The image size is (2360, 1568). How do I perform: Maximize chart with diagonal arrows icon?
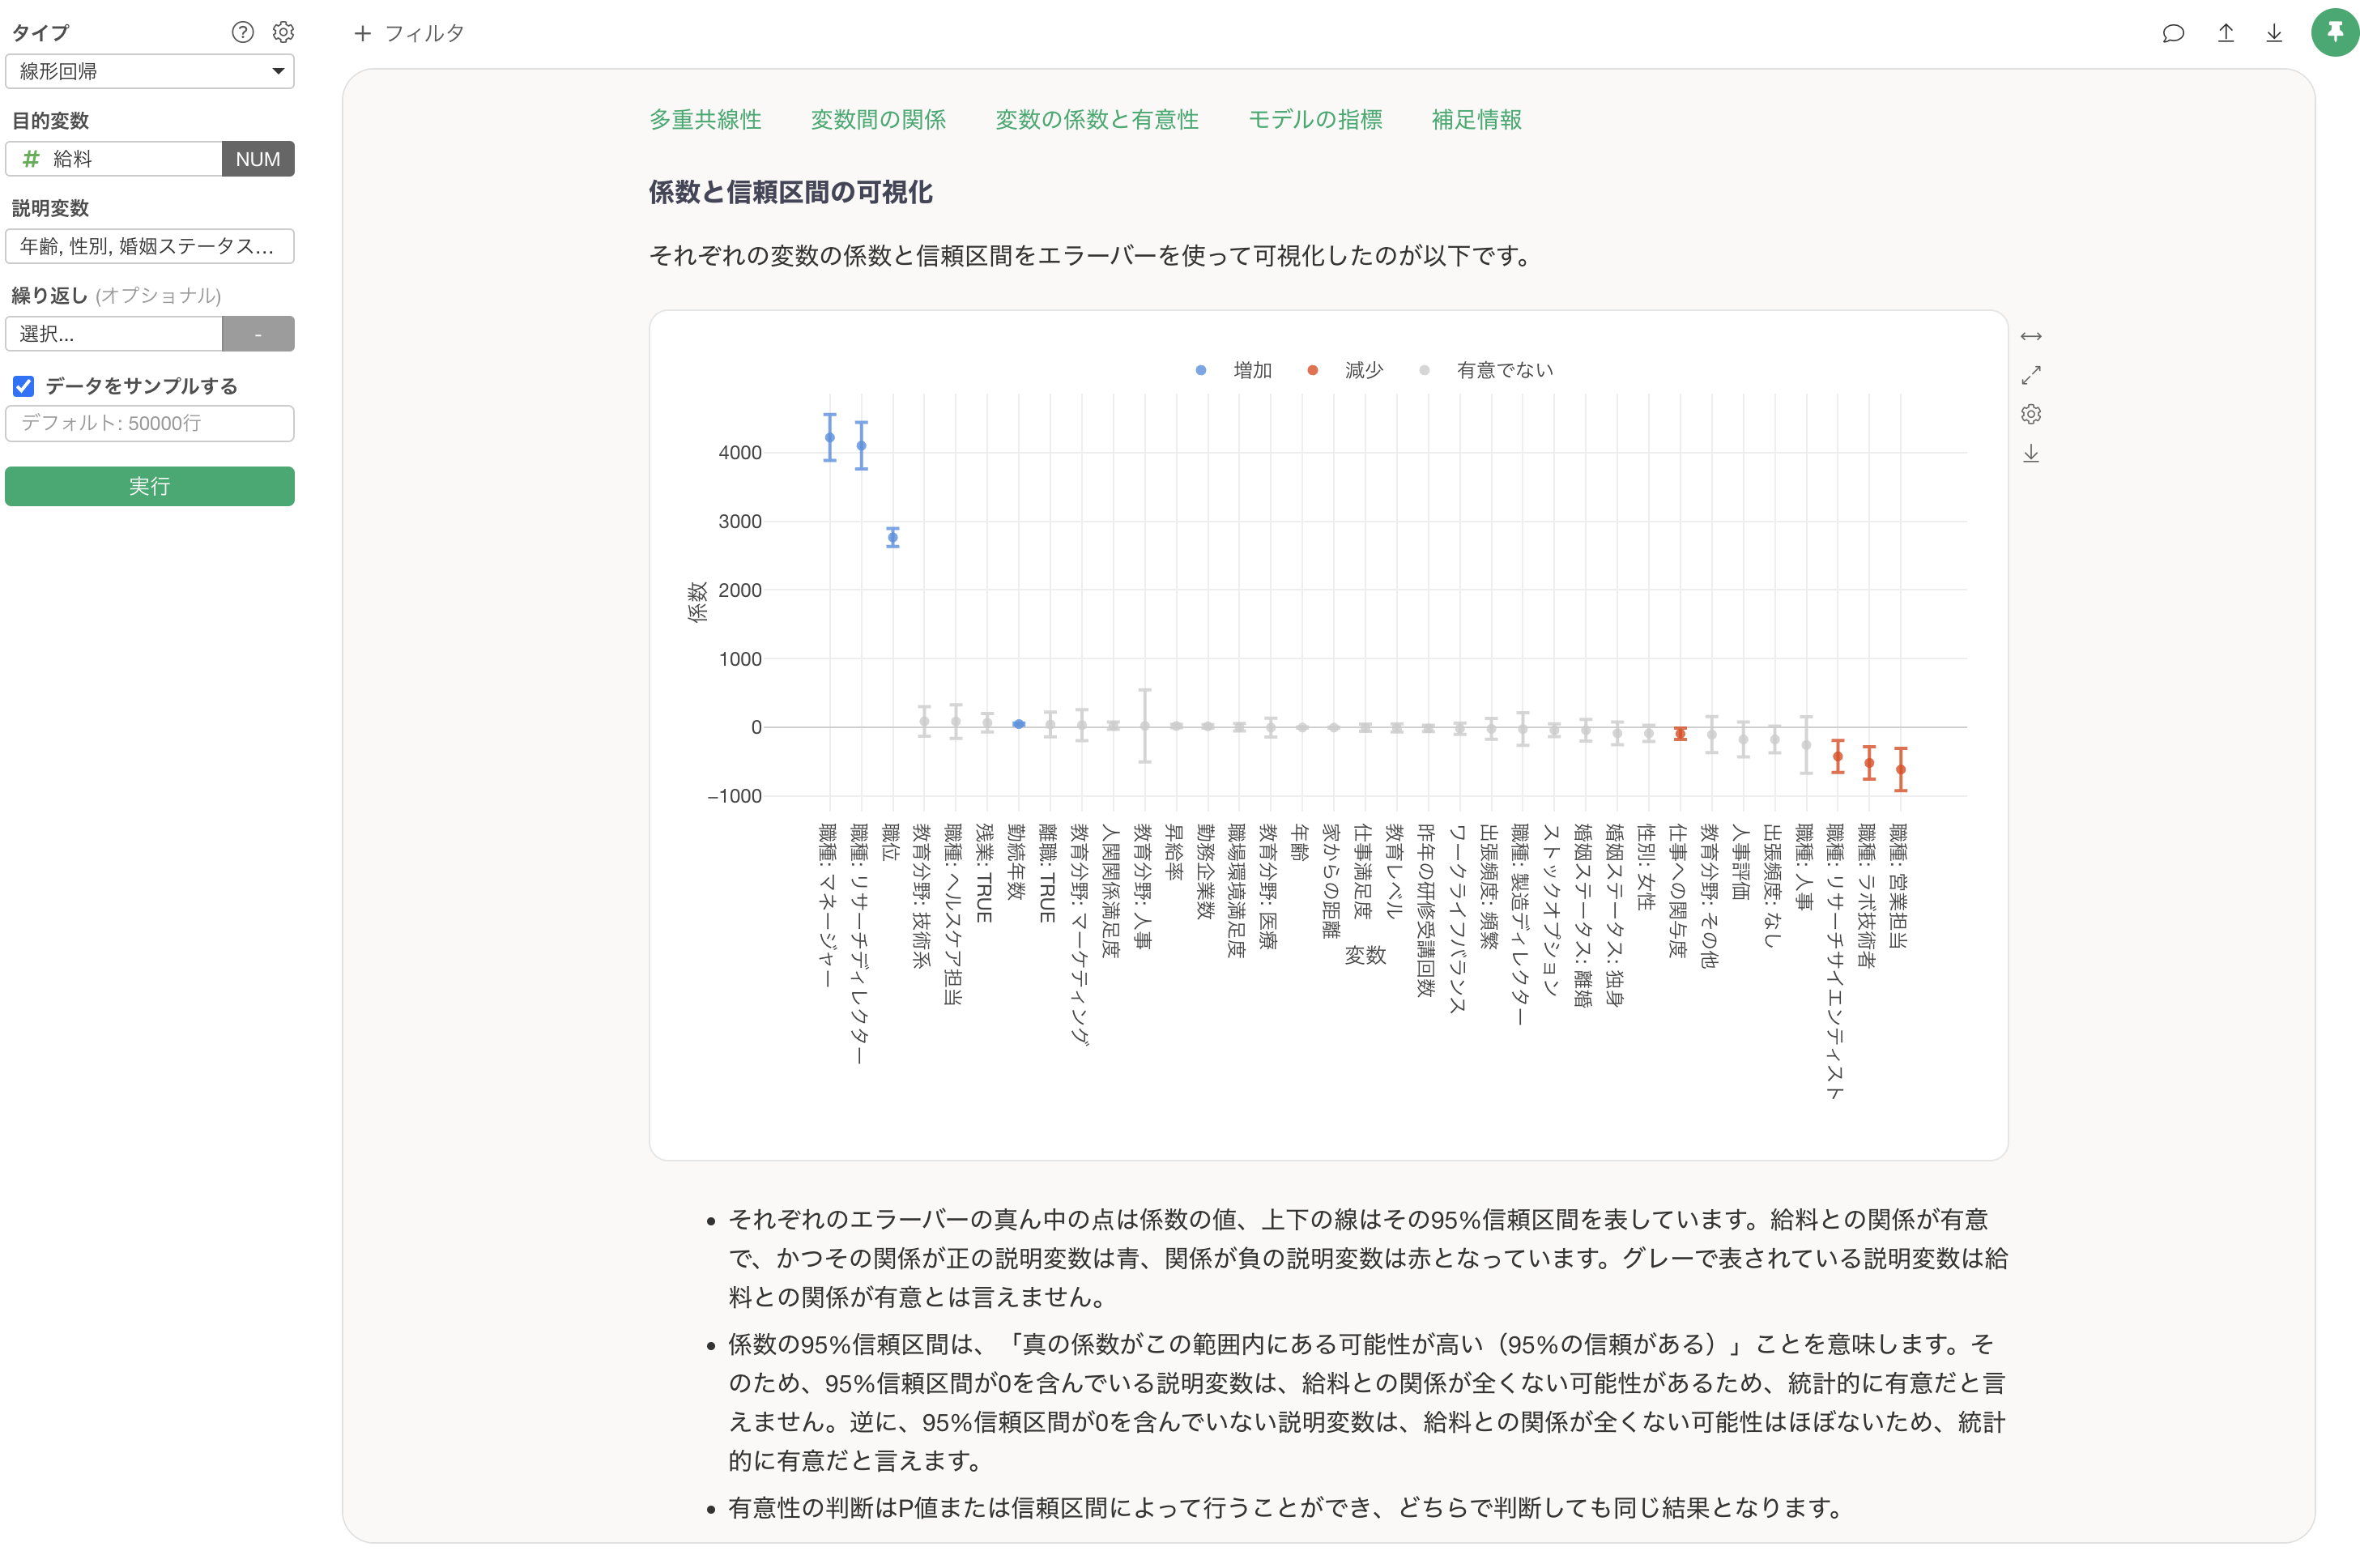tap(2030, 375)
